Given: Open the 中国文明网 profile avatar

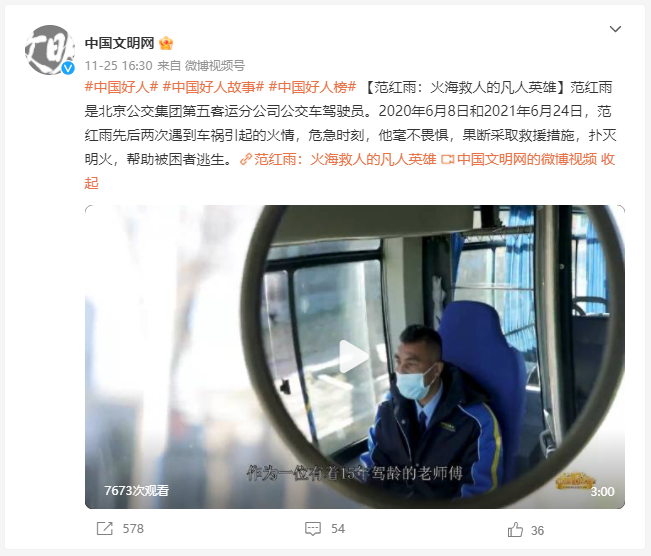Looking at the screenshot, I should tap(50, 50).
